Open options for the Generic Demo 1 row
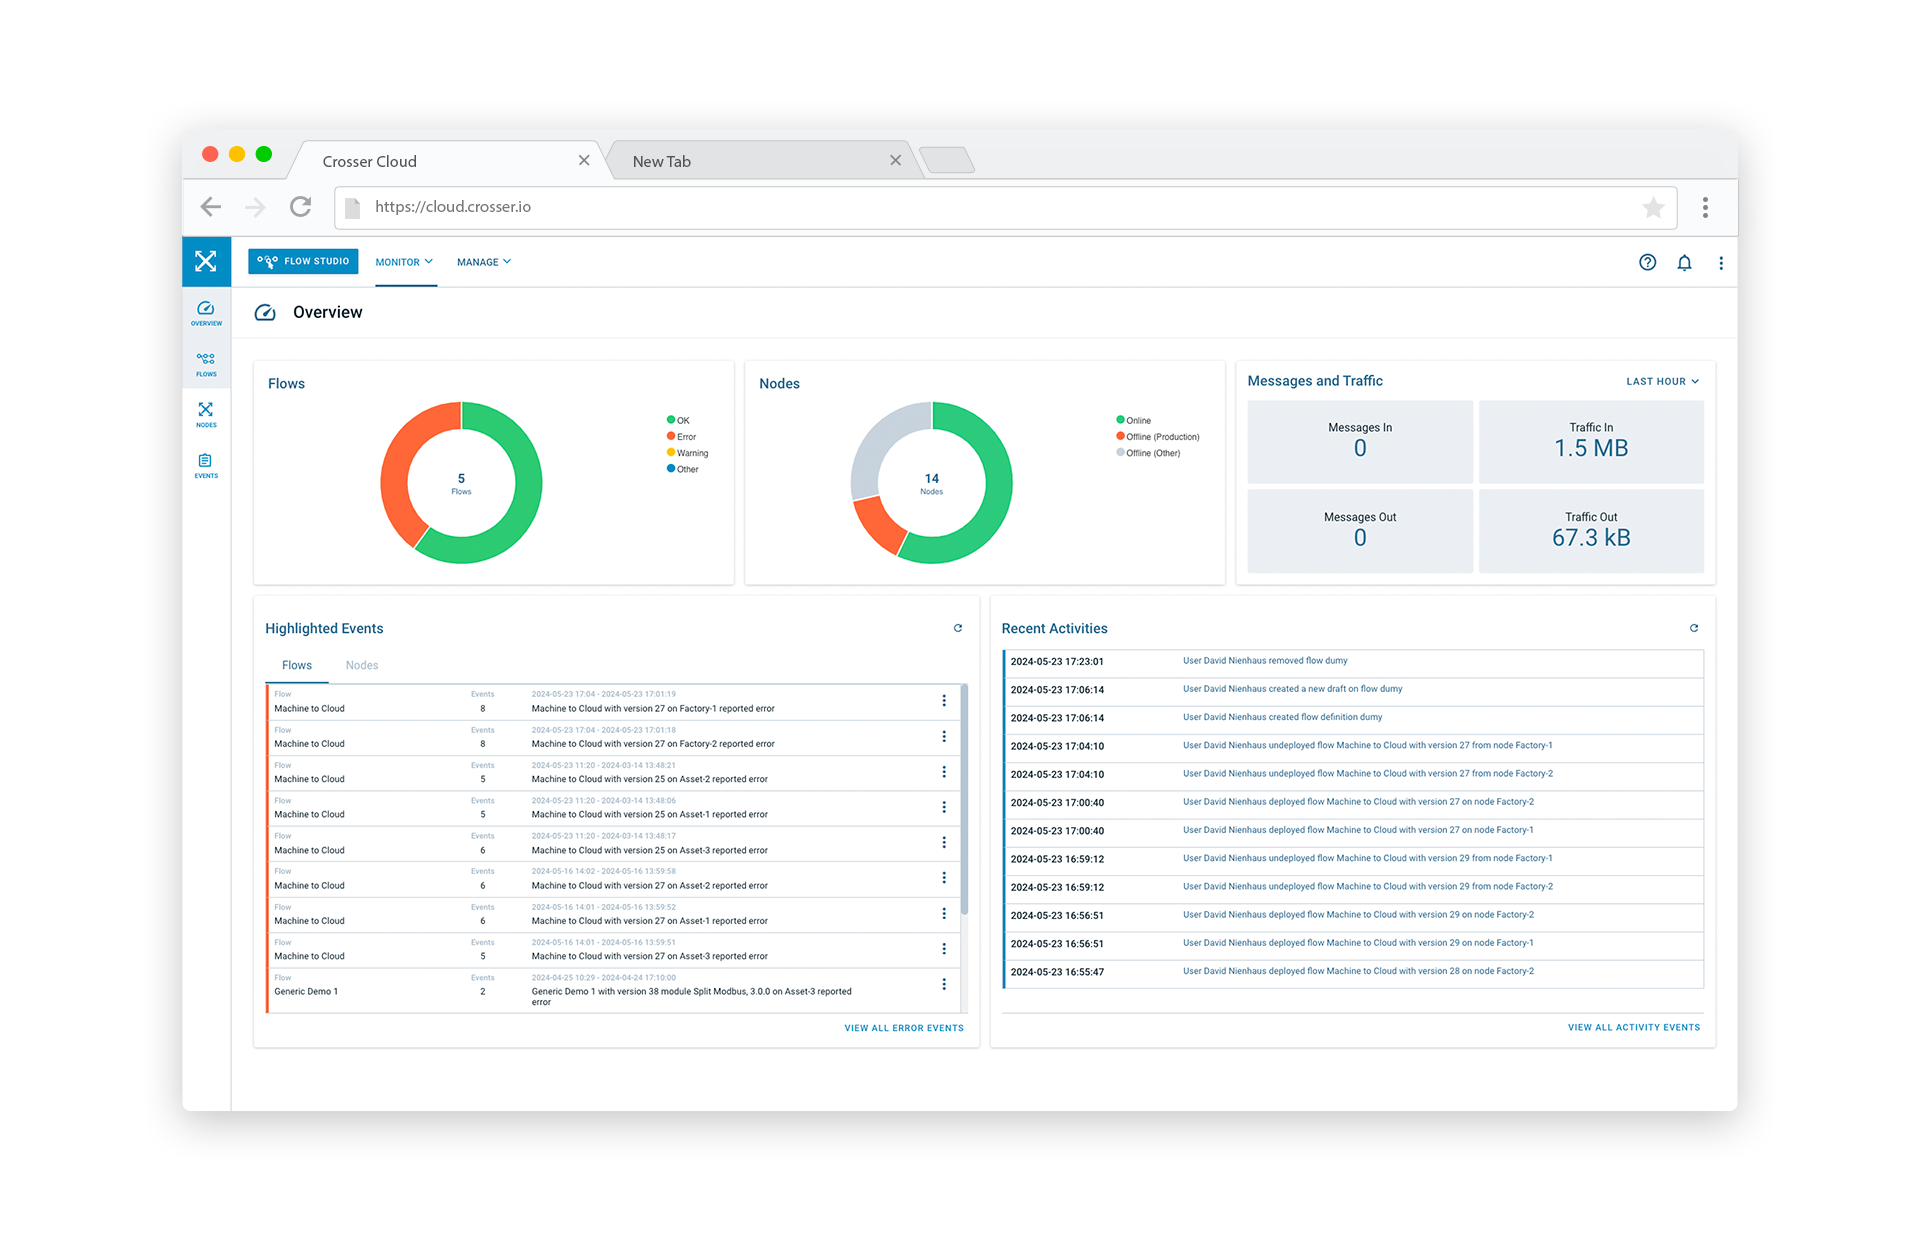This screenshot has height=1240, width=1920. (x=944, y=984)
